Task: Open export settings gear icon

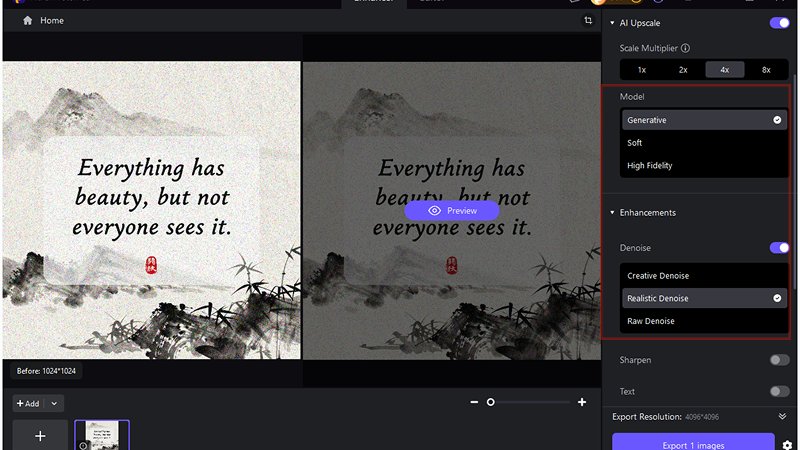Action: coord(787,445)
